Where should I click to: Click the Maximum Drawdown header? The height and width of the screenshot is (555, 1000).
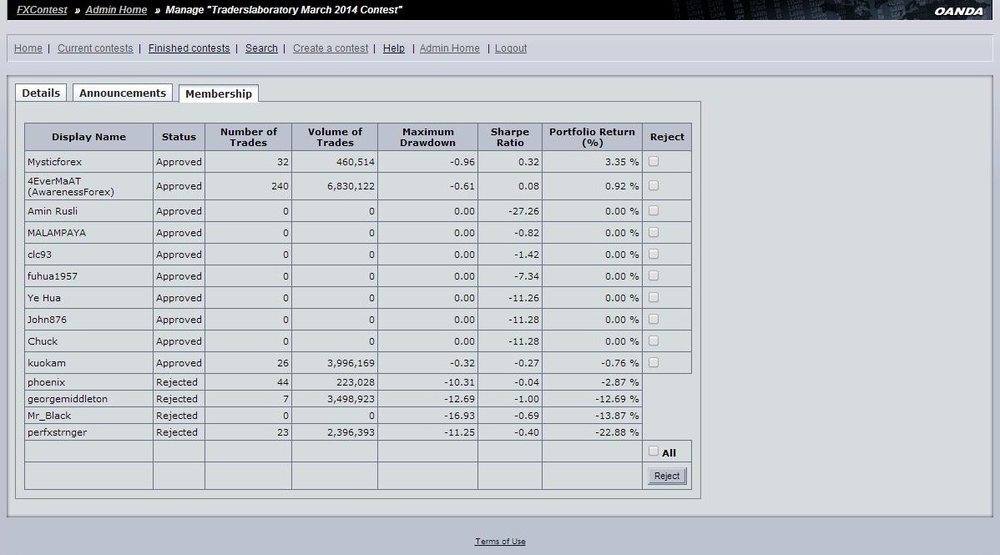point(427,137)
